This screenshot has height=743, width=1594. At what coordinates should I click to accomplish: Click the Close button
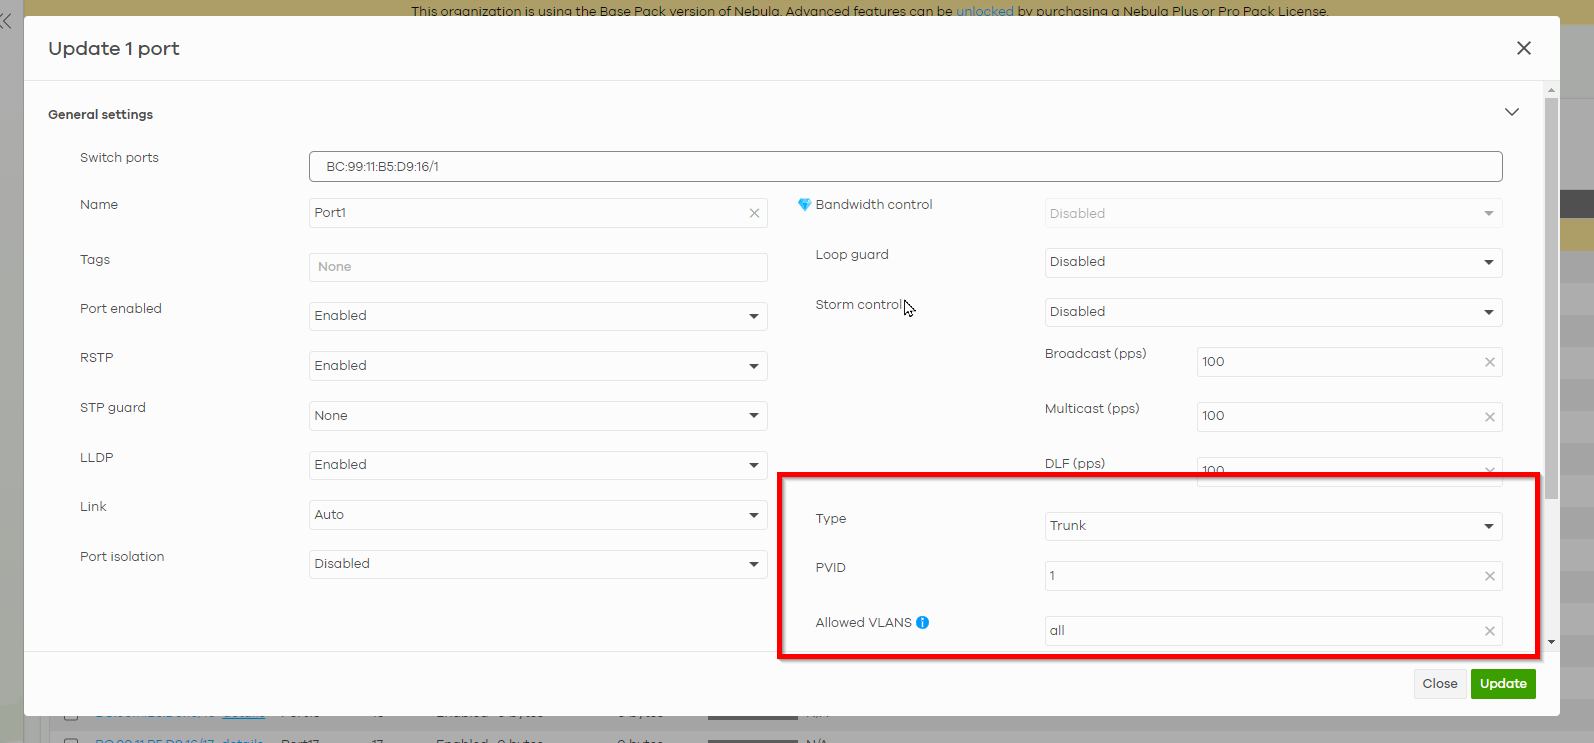[x=1439, y=684]
